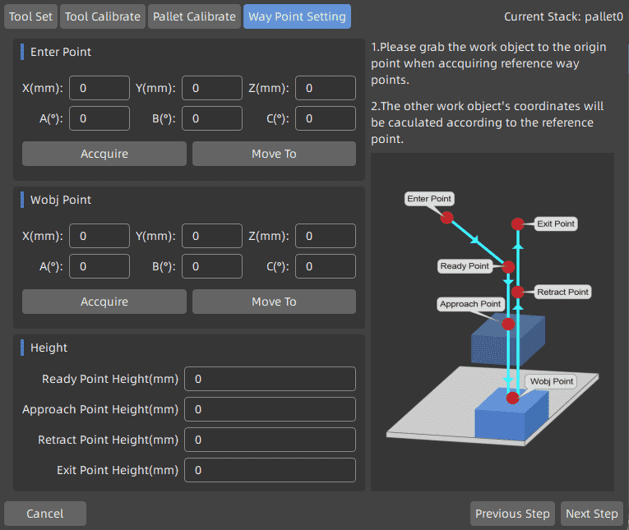Click the Current Stack: pallet0 text
This screenshot has height=530, width=629.
563,16
